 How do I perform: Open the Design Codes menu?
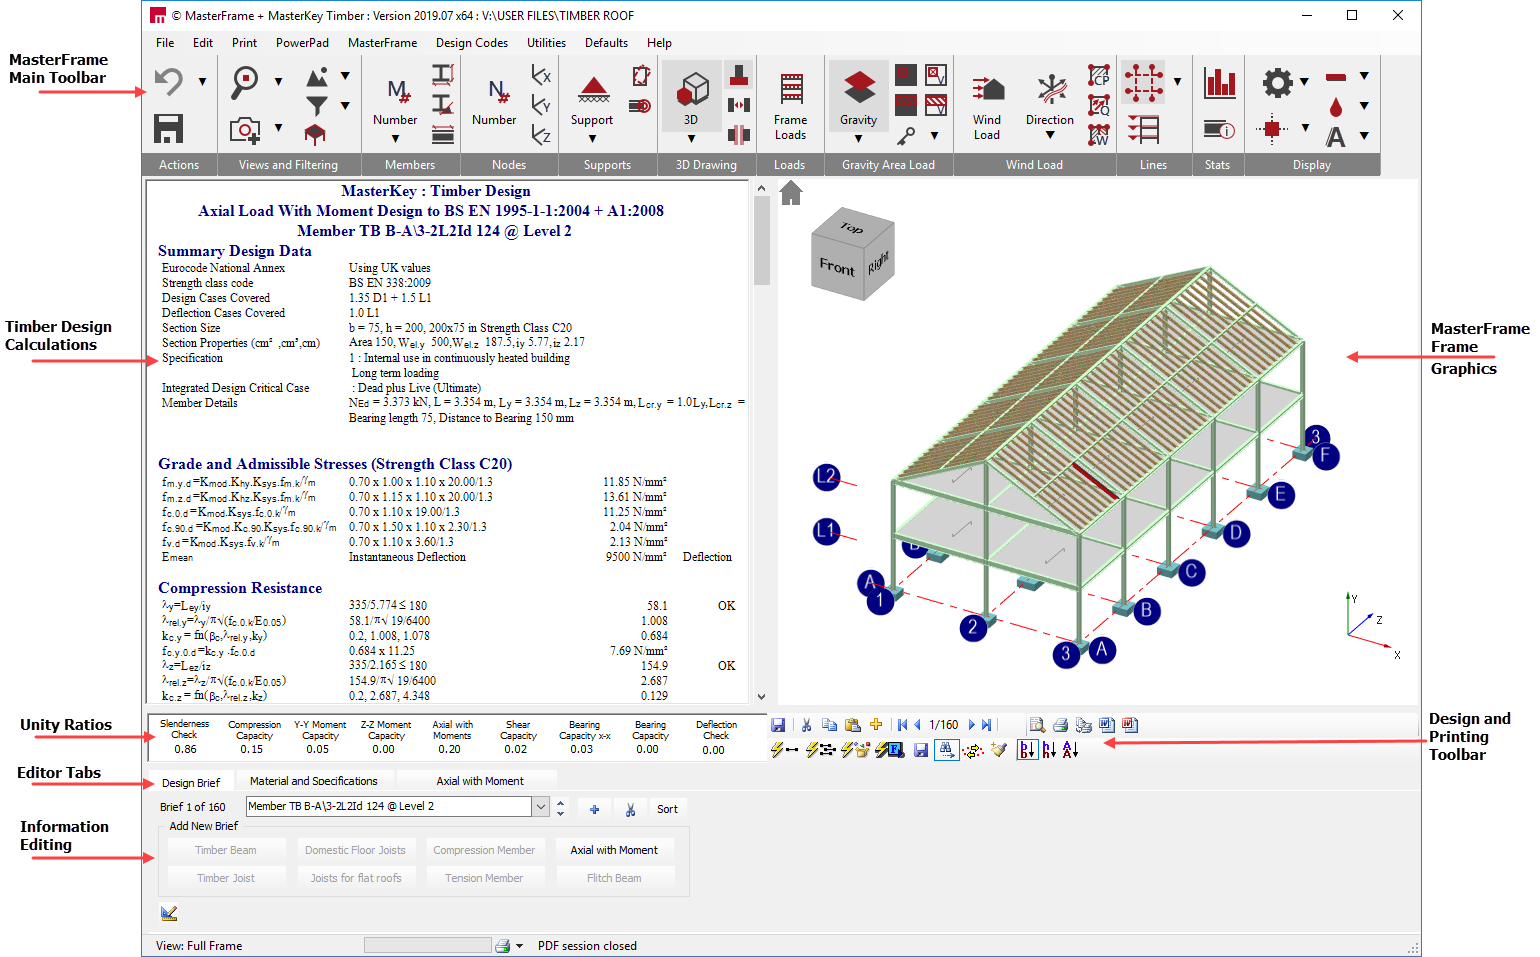pos(471,43)
